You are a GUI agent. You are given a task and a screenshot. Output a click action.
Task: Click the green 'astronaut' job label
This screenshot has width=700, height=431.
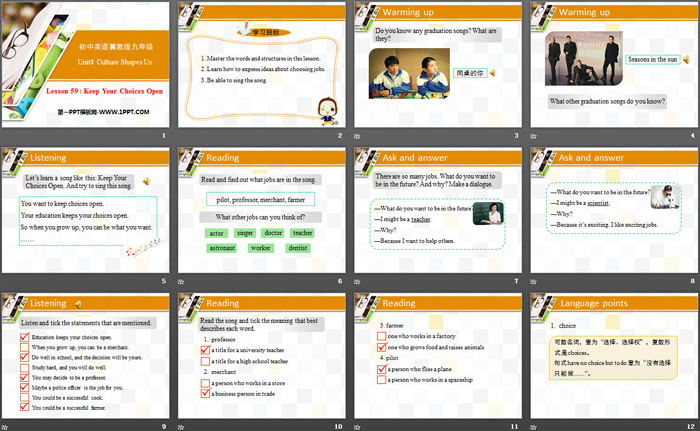(x=222, y=248)
